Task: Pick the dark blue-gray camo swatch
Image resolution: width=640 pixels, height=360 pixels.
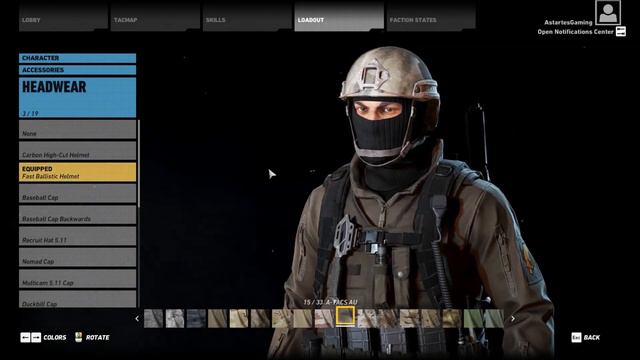Action: [x=196, y=318]
